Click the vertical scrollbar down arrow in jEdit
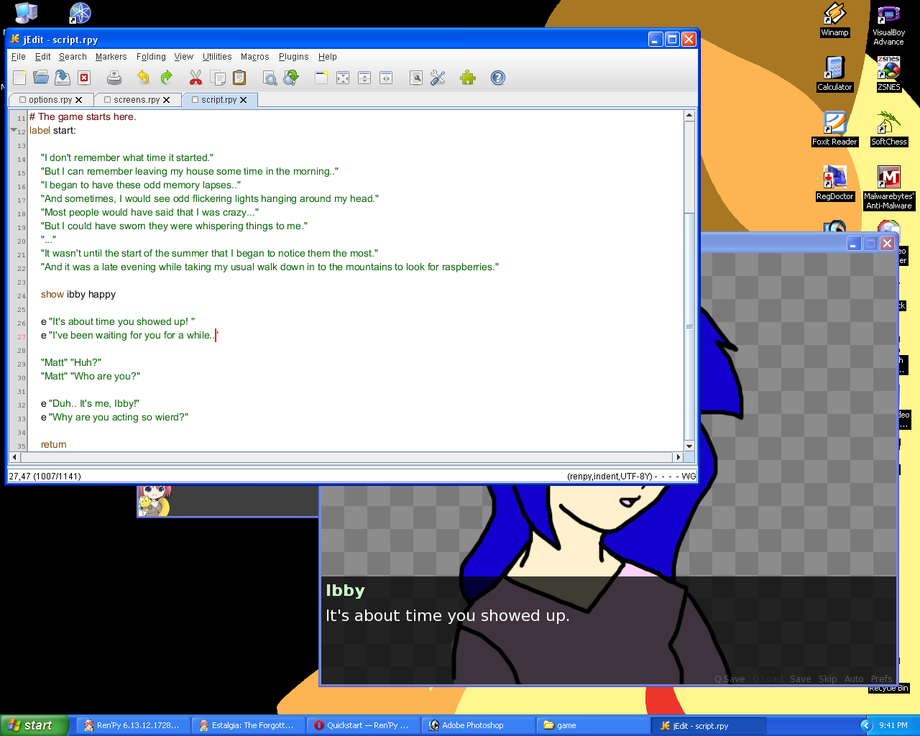The height and width of the screenshot is (736, 920). click(x=689, y=446)
